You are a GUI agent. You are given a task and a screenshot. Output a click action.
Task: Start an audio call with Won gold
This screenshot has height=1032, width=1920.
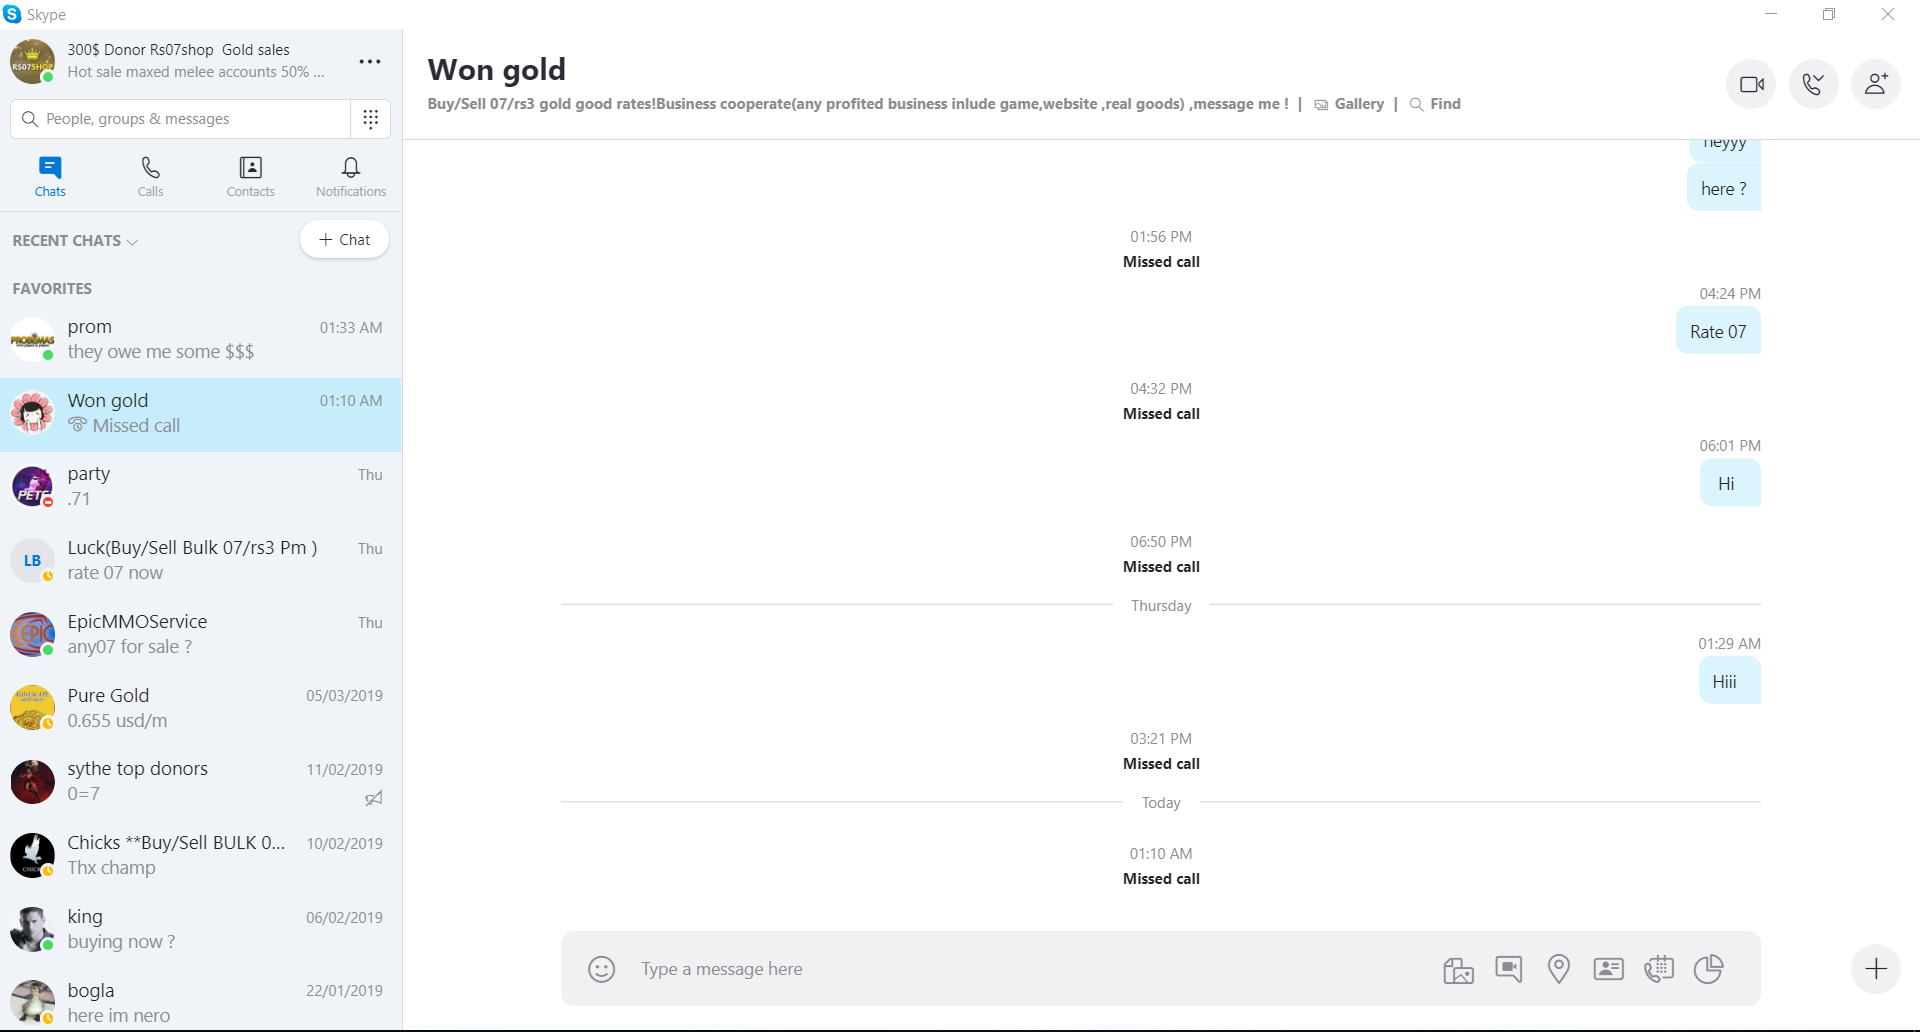(x=1813, y=84)
